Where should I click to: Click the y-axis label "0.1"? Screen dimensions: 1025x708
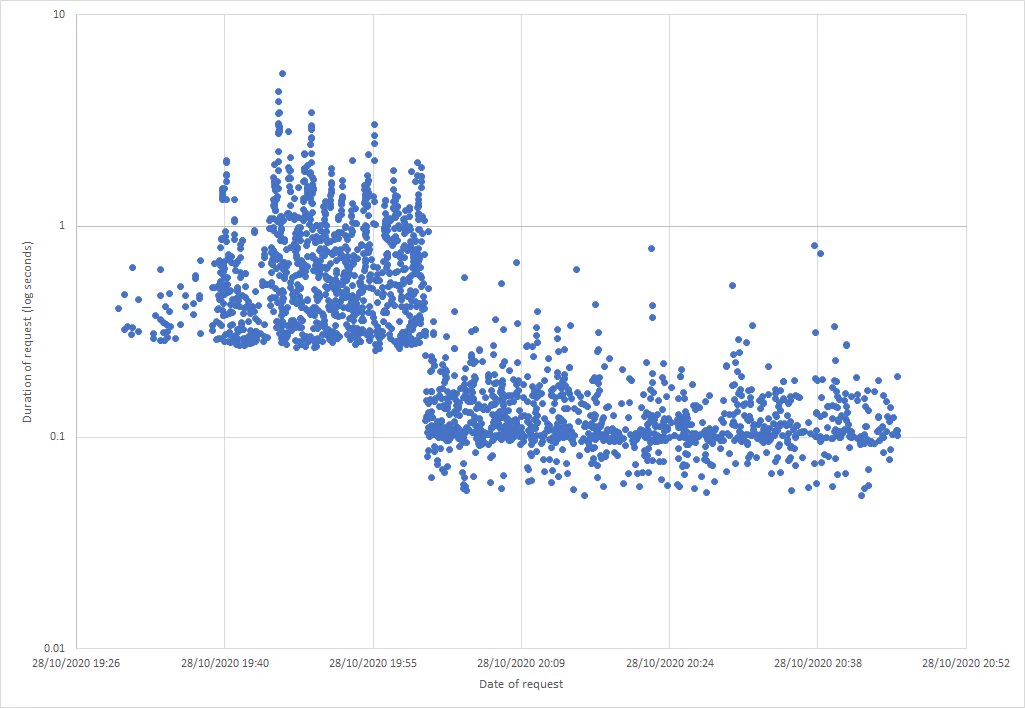[x=58, y=437]
